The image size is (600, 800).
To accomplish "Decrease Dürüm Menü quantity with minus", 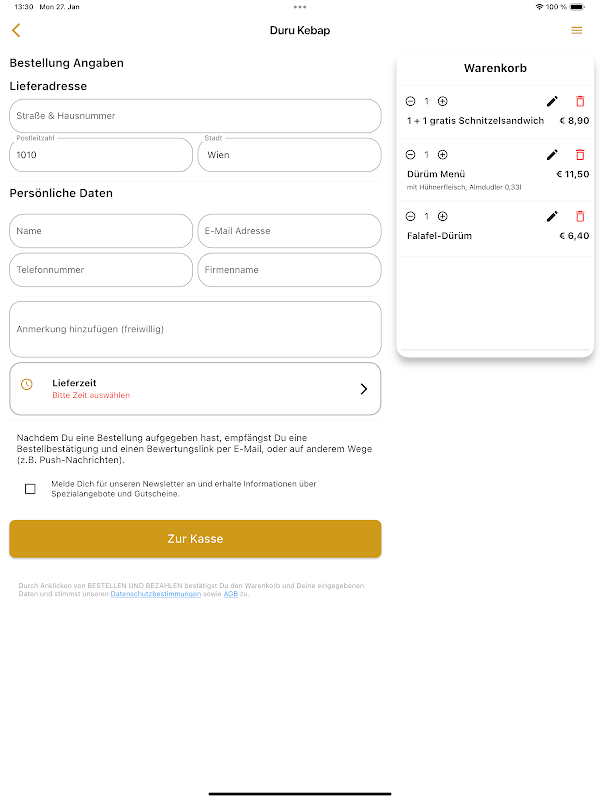I will [410, 155].
